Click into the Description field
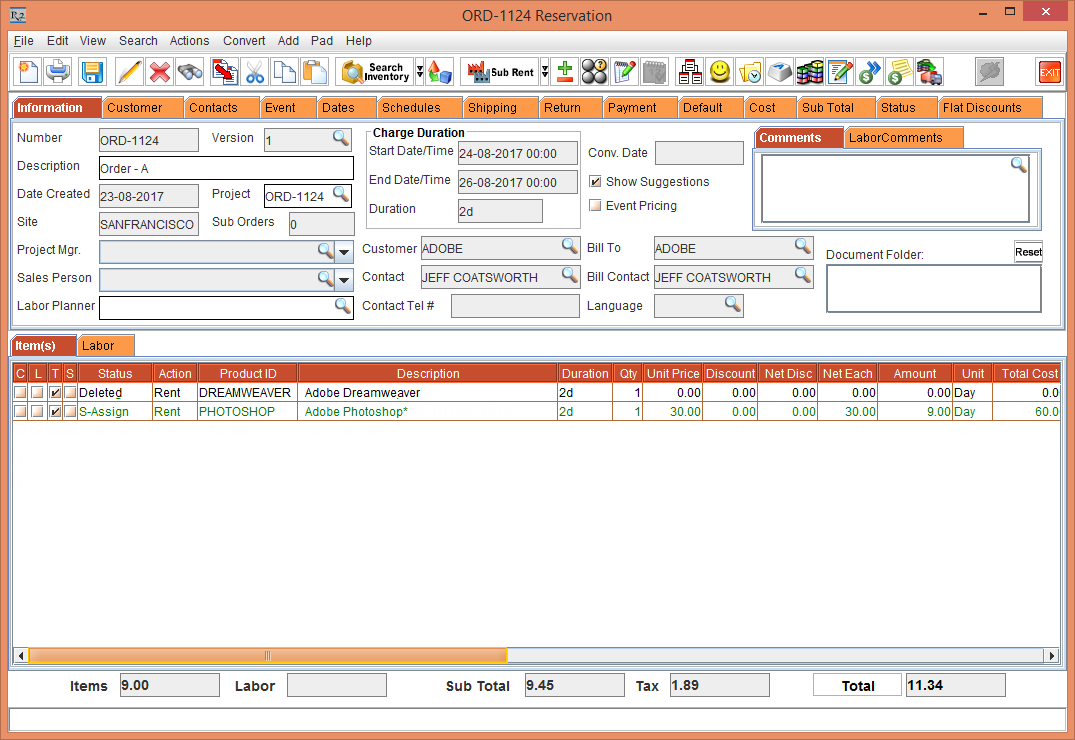This screenshot has height=740, width=1075. point(226,169)
